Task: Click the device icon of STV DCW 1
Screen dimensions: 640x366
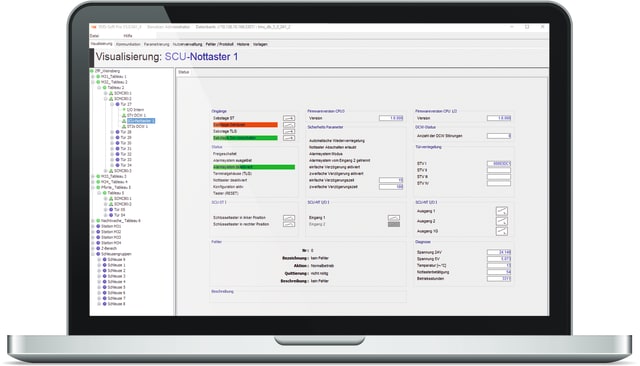Action: coord(124,115)
